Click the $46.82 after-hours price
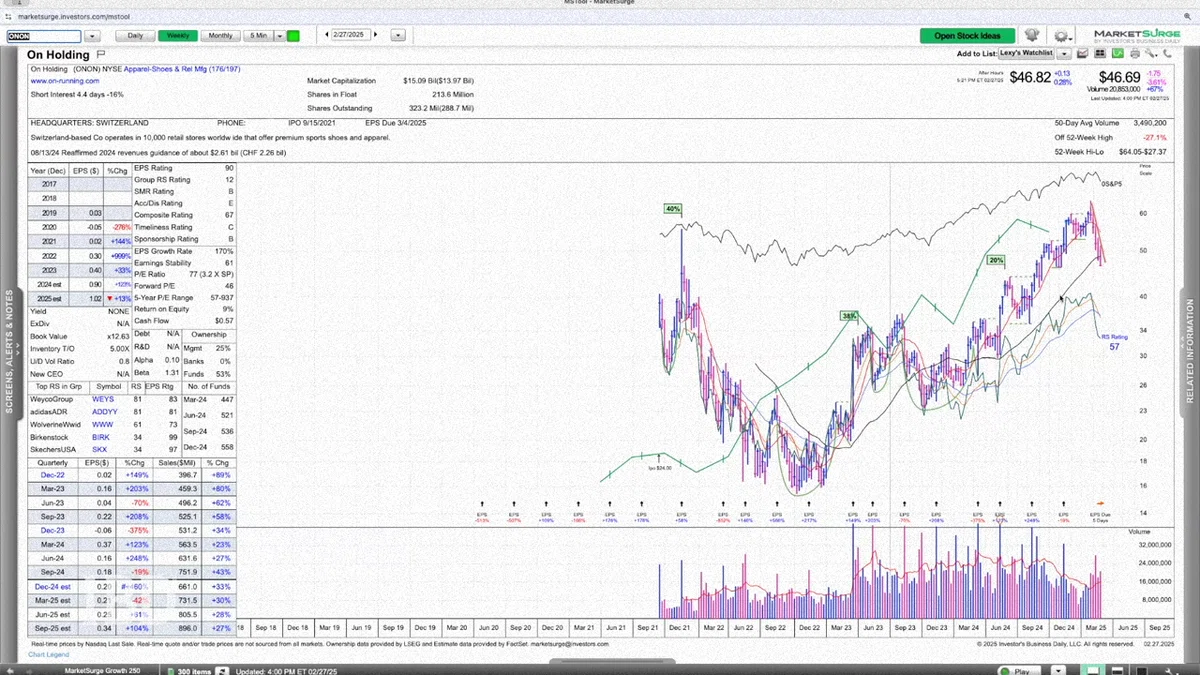The height and width of the screenshot is (675, 1200). pyautogui.click(x=1030, y=77)
